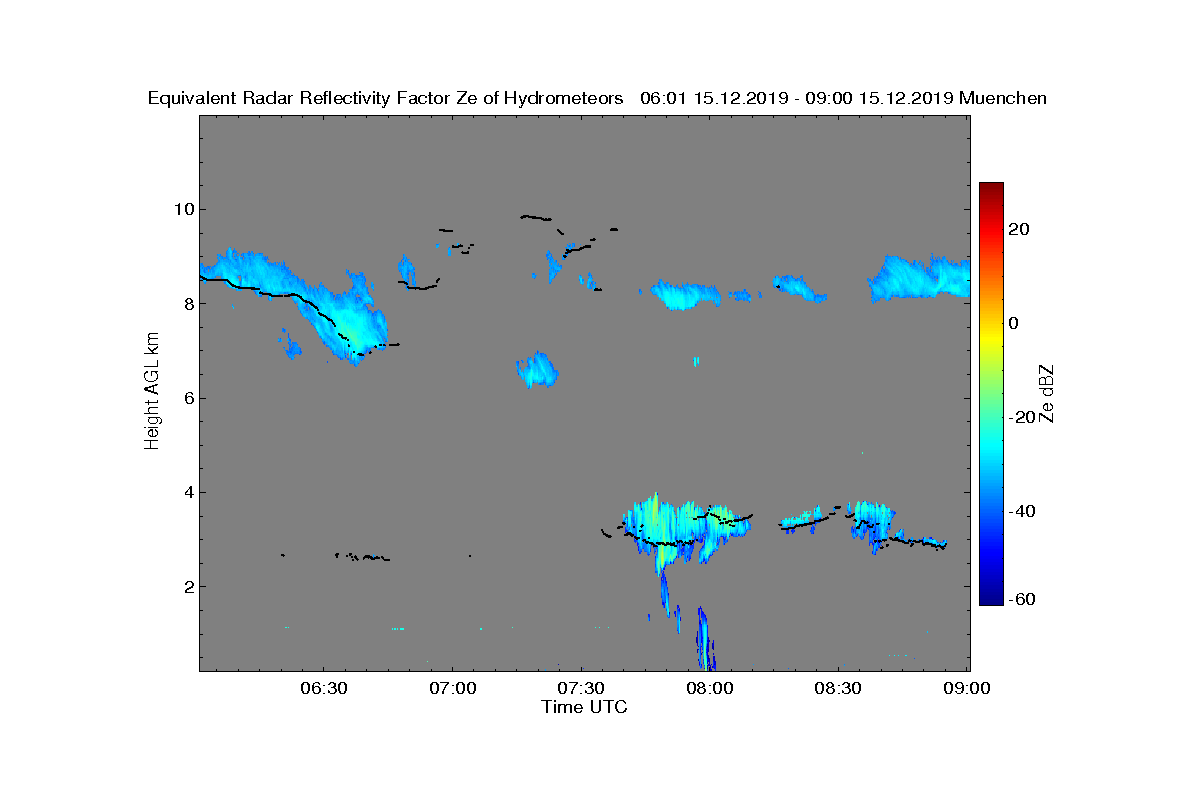Click the black cloud-base line near 10 km at 07:20
Viewport: 1200px width, 800px height.
tap(537, 217)
